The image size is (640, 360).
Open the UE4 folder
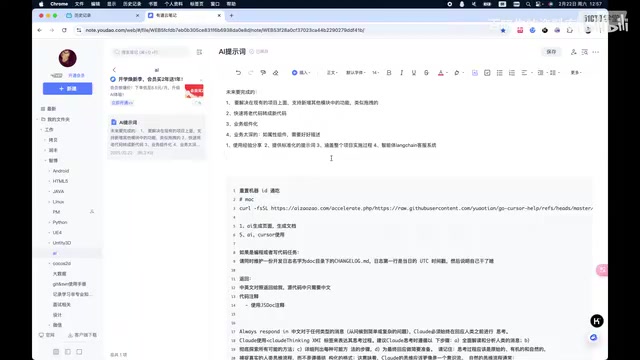57,233
